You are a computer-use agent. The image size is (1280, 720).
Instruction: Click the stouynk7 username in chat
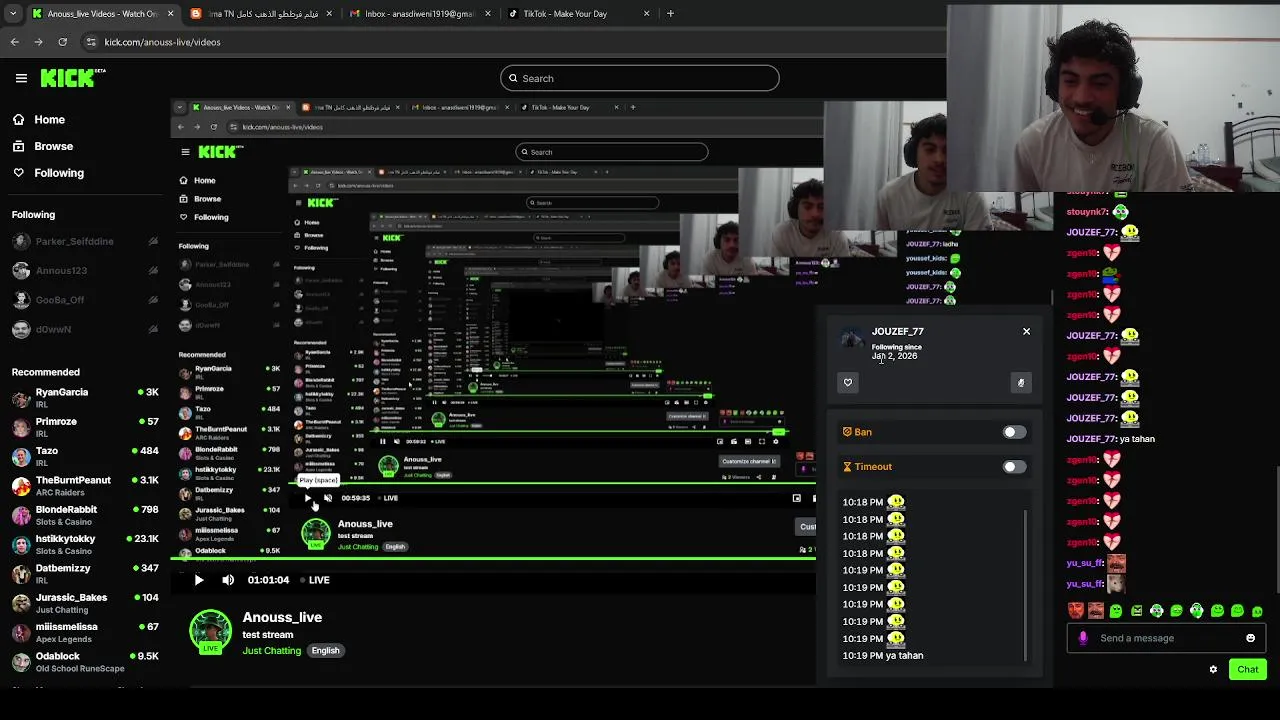1087,212
